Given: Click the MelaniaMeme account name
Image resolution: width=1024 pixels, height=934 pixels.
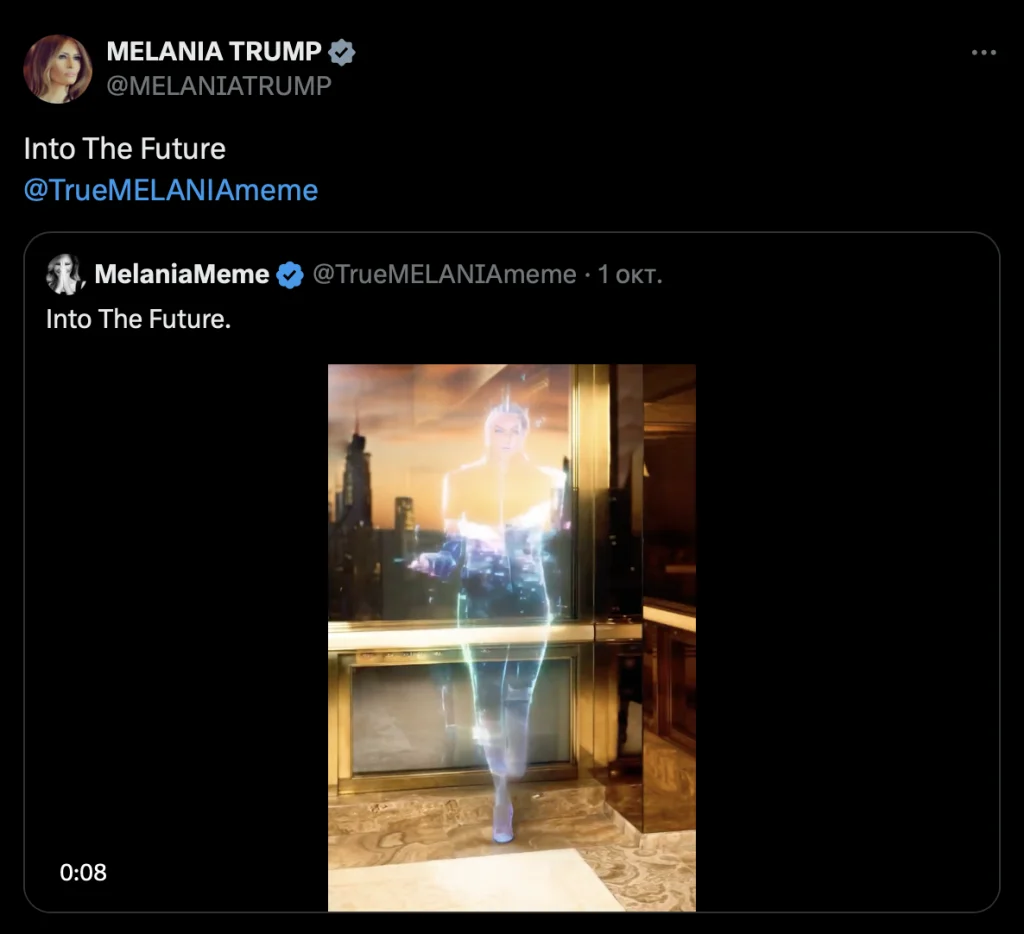Looking at the screenshot, I should [182, 275].
